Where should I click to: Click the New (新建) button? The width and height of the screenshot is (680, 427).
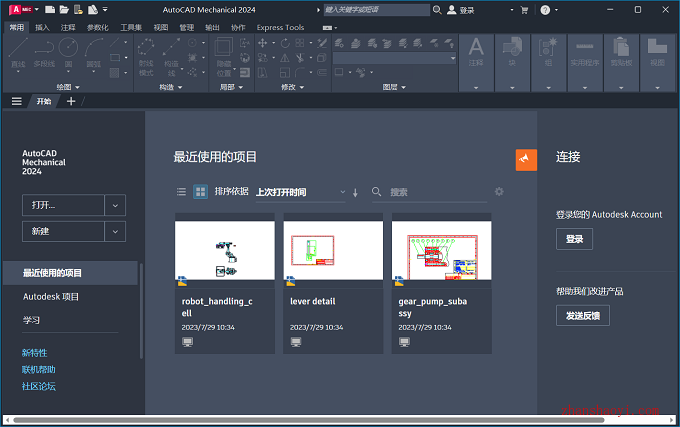(x=63, y=231)
